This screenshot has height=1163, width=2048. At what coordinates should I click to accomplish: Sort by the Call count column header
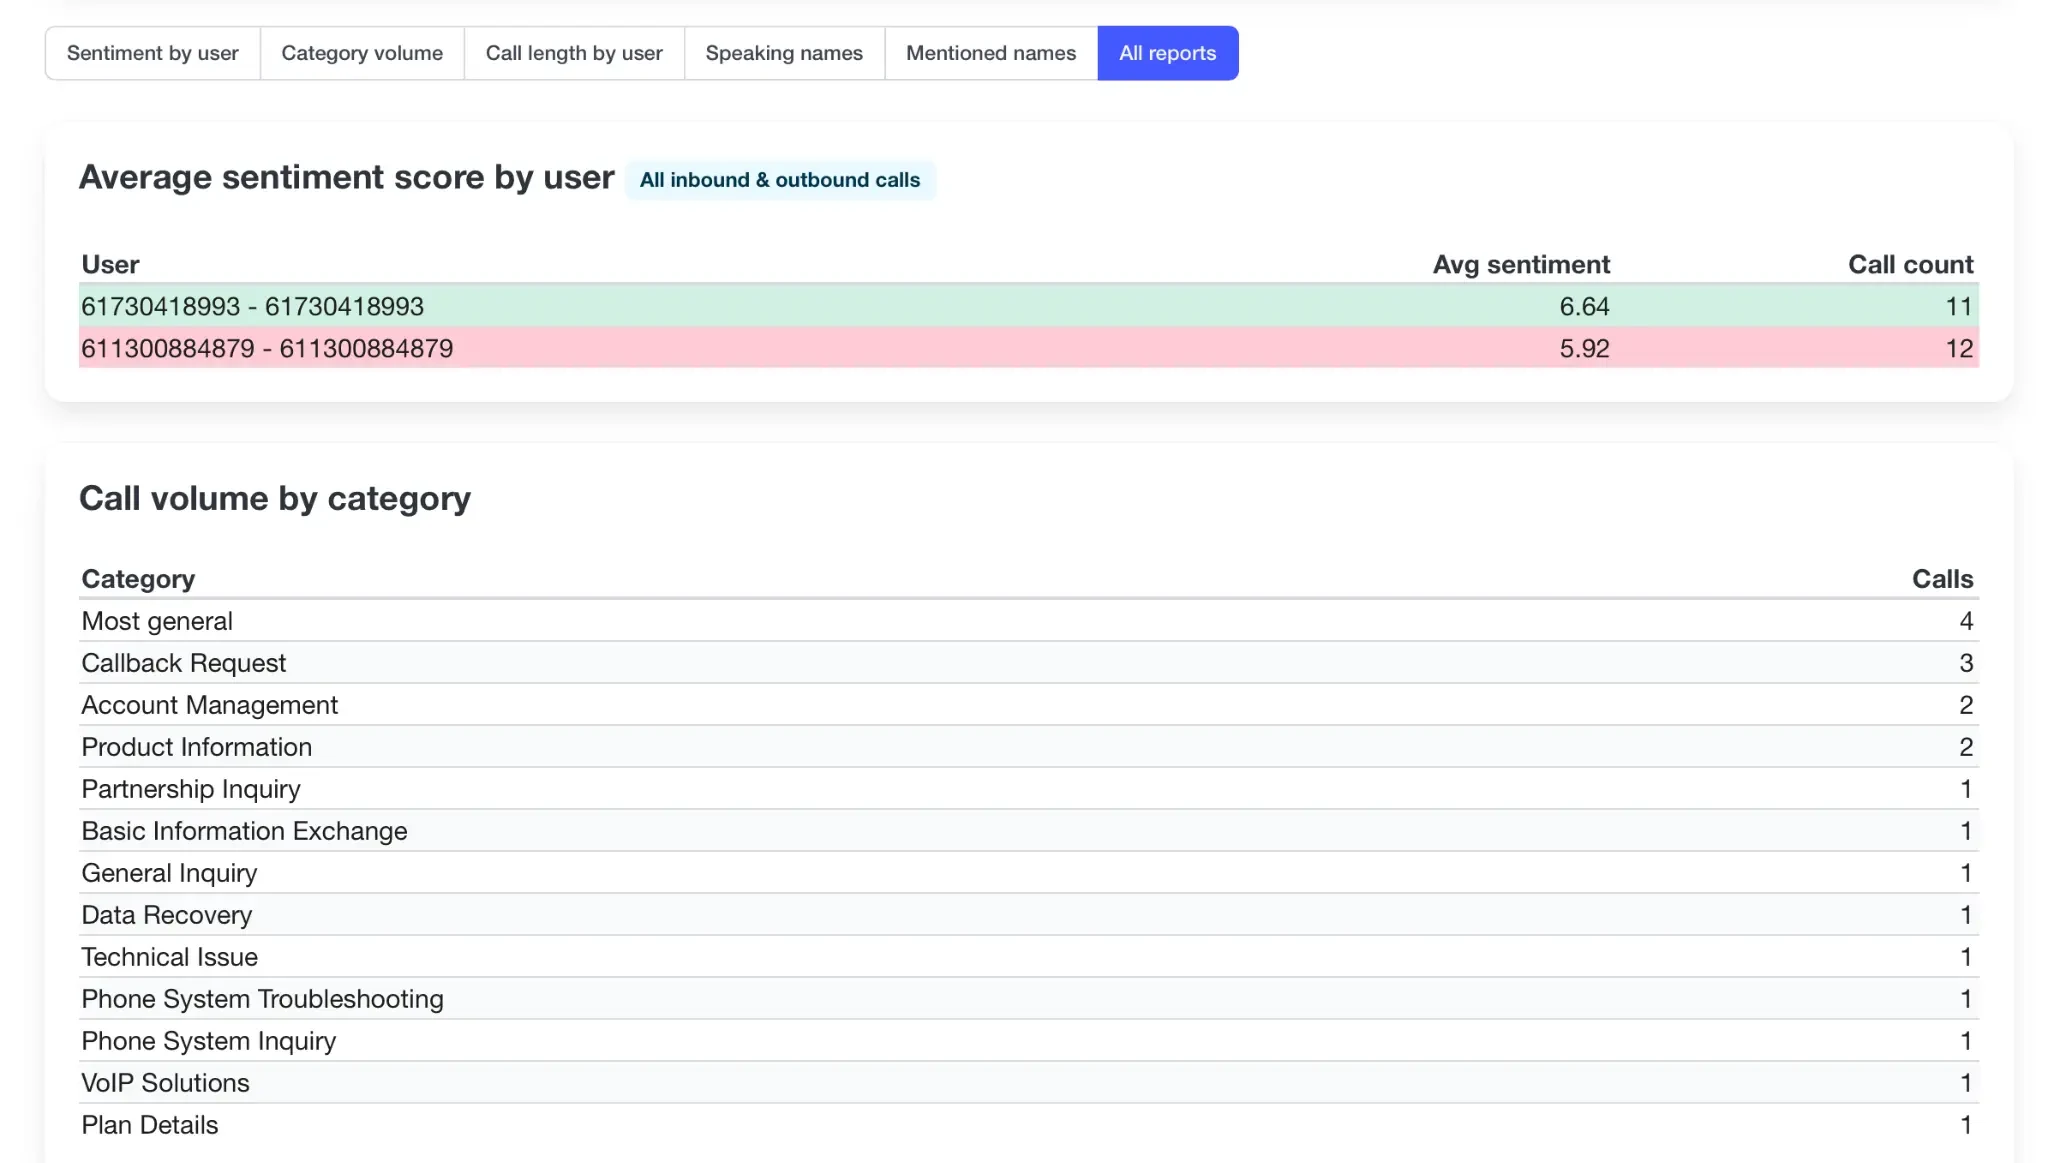pyautogui.click(x=1911, y=264)
